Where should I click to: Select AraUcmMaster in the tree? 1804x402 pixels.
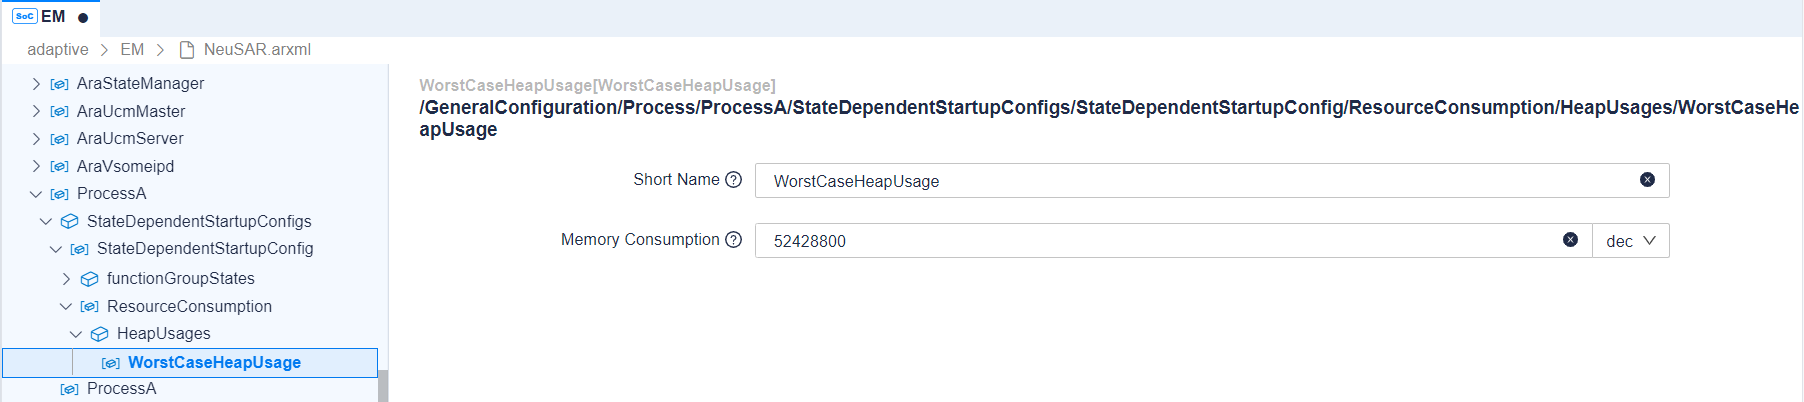click(x=130, y=112)
